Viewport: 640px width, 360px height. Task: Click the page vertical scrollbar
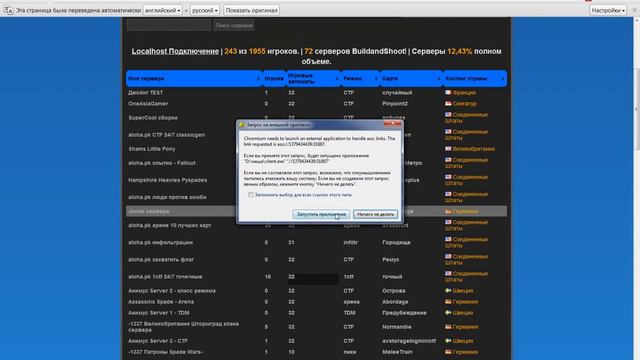click(636, 109)
